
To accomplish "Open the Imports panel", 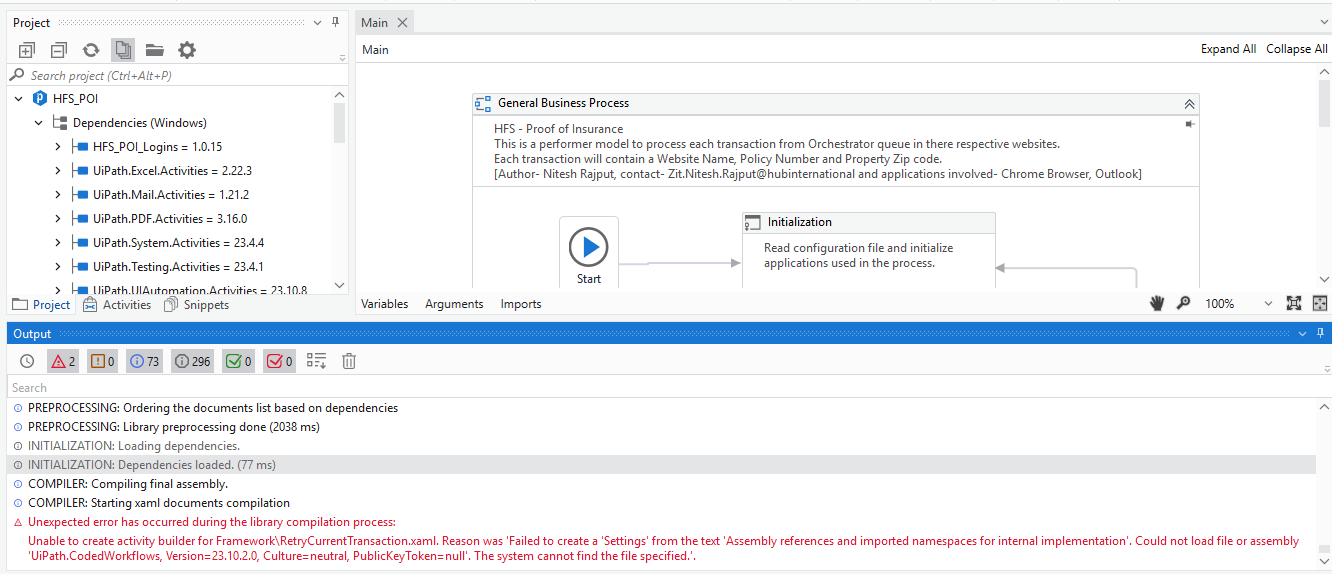I will pos(521,304).
